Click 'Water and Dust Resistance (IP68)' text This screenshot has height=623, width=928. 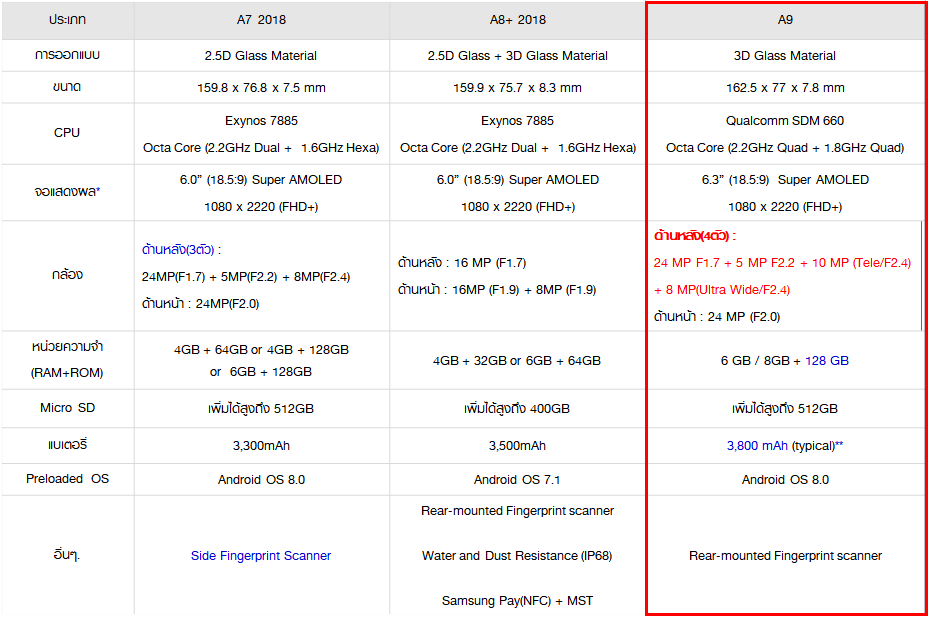pyautogui.click(x=517, y=556)
